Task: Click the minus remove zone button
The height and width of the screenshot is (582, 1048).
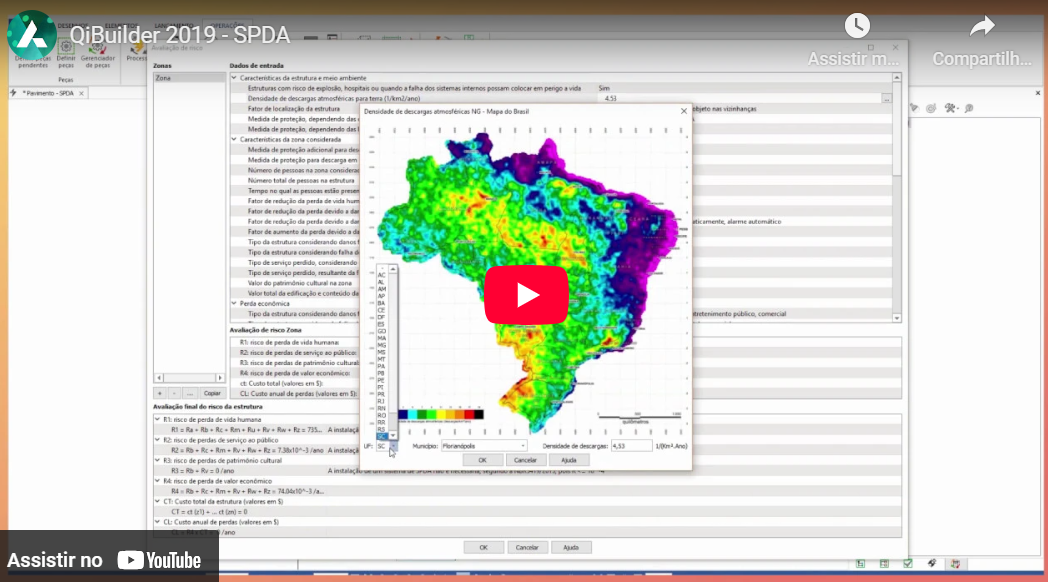Action: [x=174, y=394]
